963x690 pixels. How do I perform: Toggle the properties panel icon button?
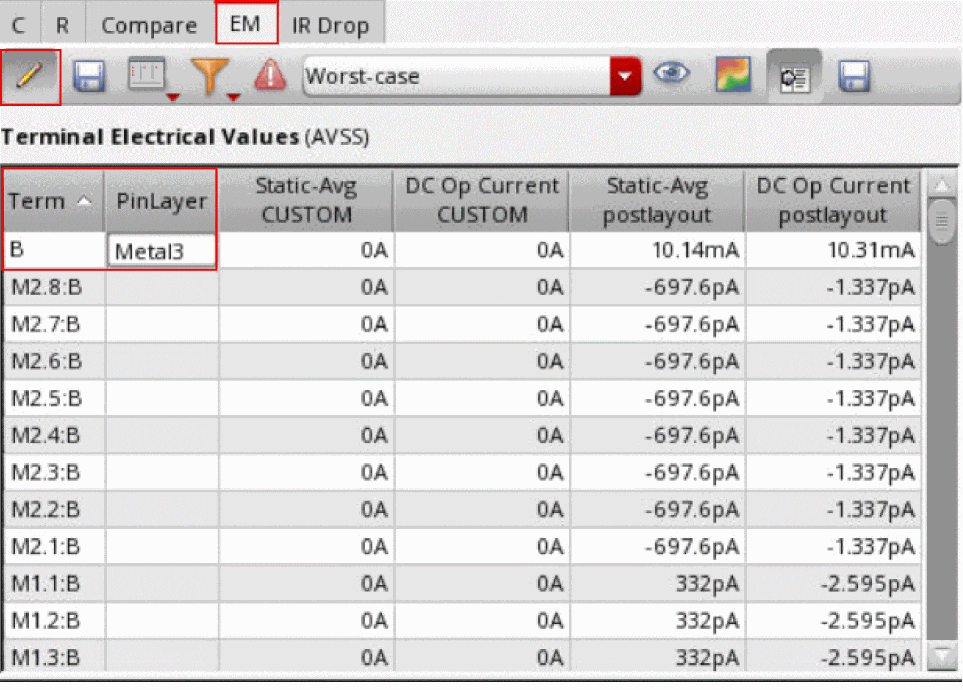pyautogui.click(x=794, y=77)
